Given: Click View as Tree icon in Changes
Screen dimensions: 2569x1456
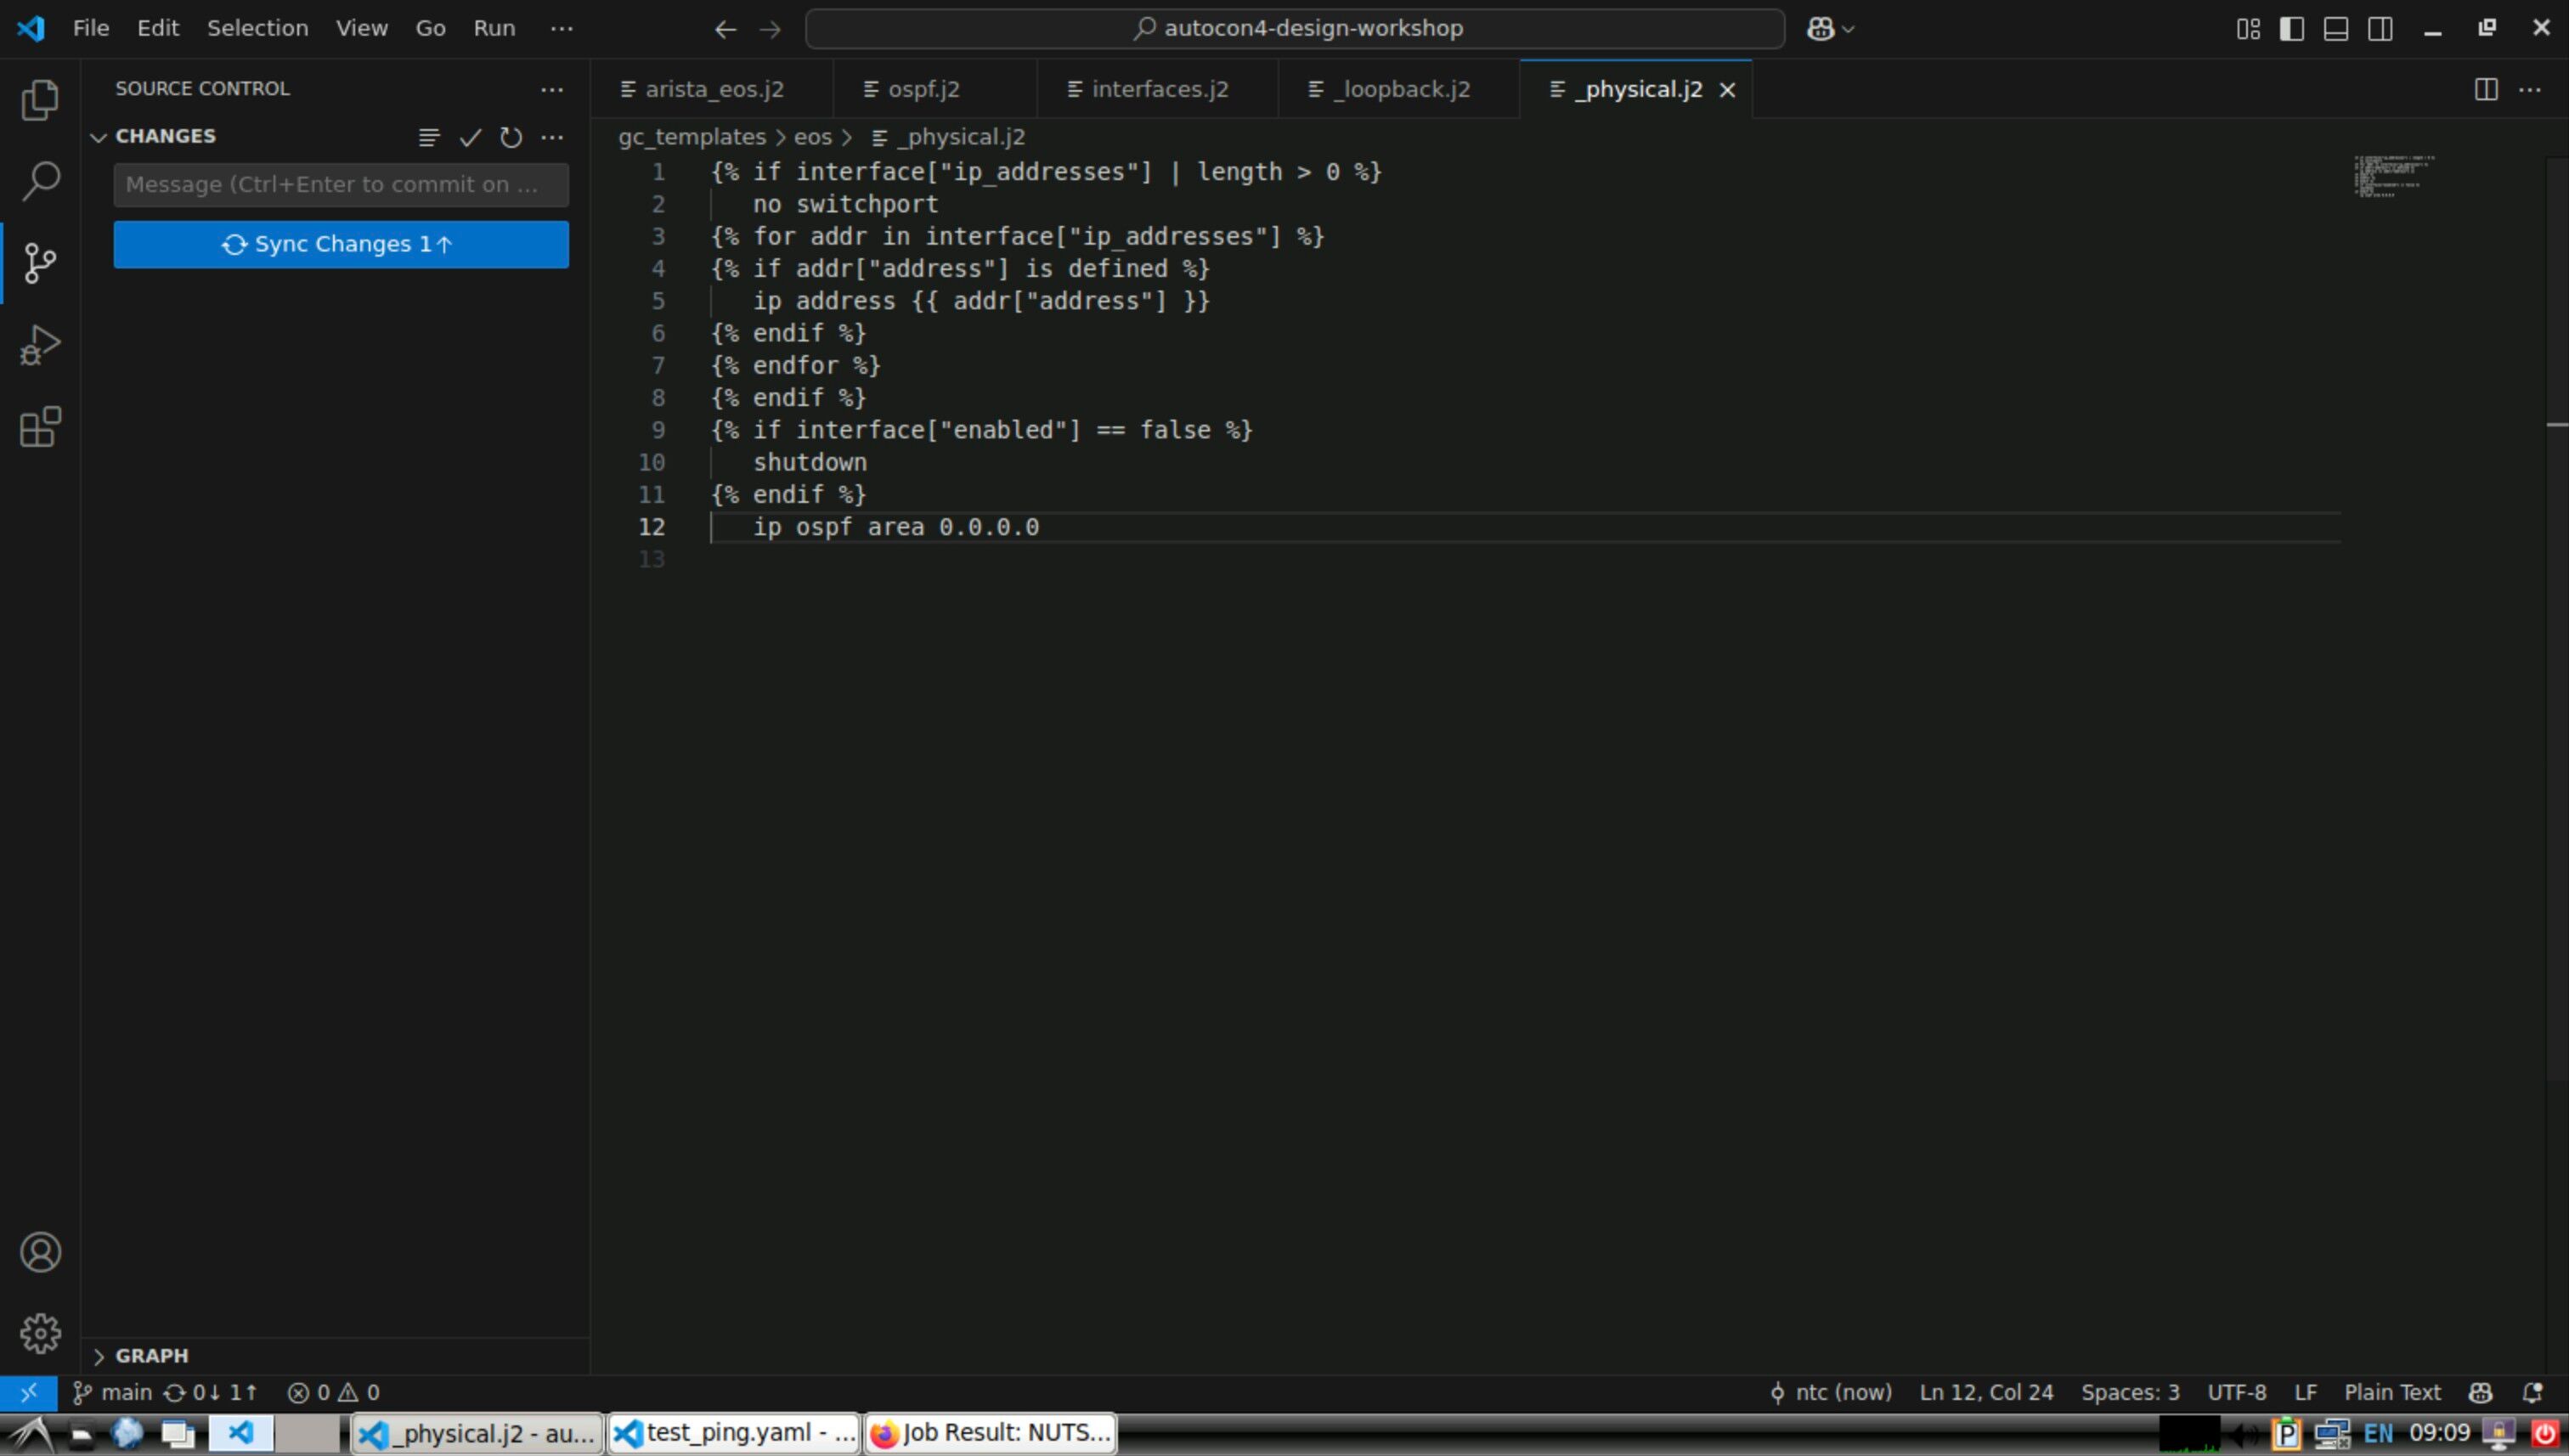Looking at the screenshot, I should pyautogui.click(x=429, y=137).
